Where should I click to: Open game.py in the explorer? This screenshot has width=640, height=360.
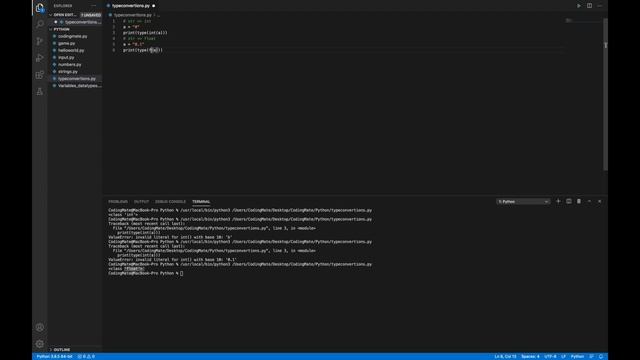67,43
